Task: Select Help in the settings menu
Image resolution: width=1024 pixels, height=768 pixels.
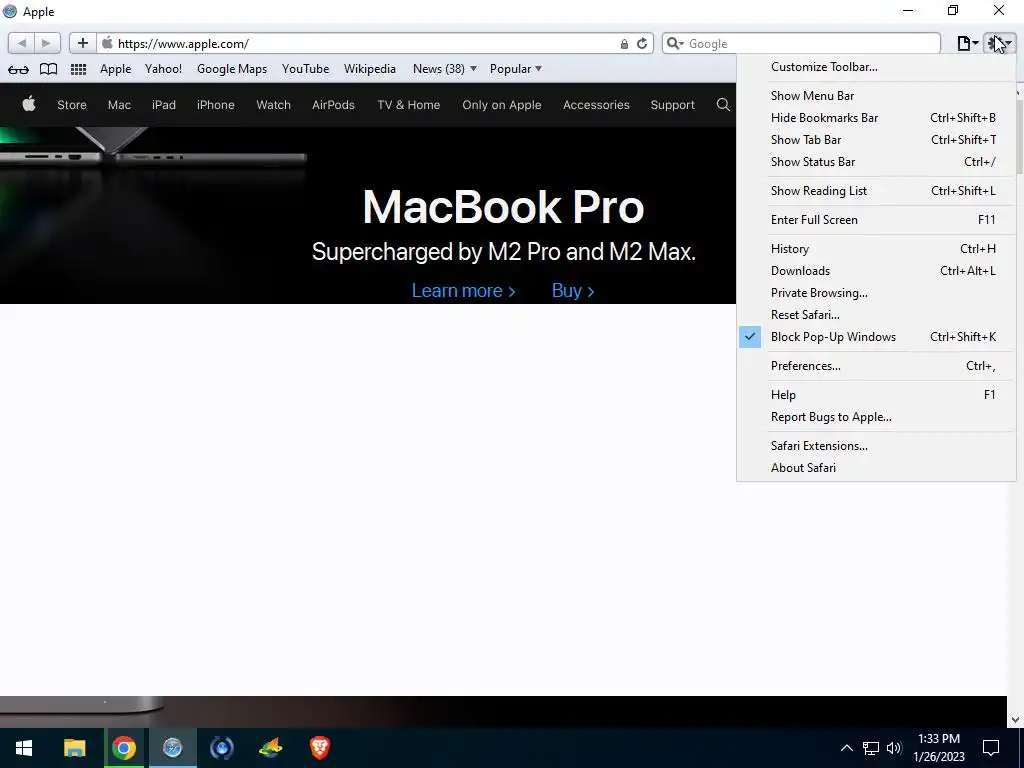Action: (x=876, y=394)
